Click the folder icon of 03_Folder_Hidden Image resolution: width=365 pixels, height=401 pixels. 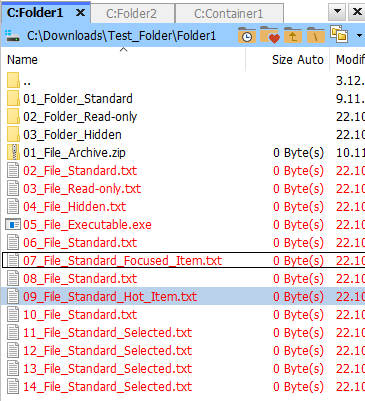[x=13, y=135]
